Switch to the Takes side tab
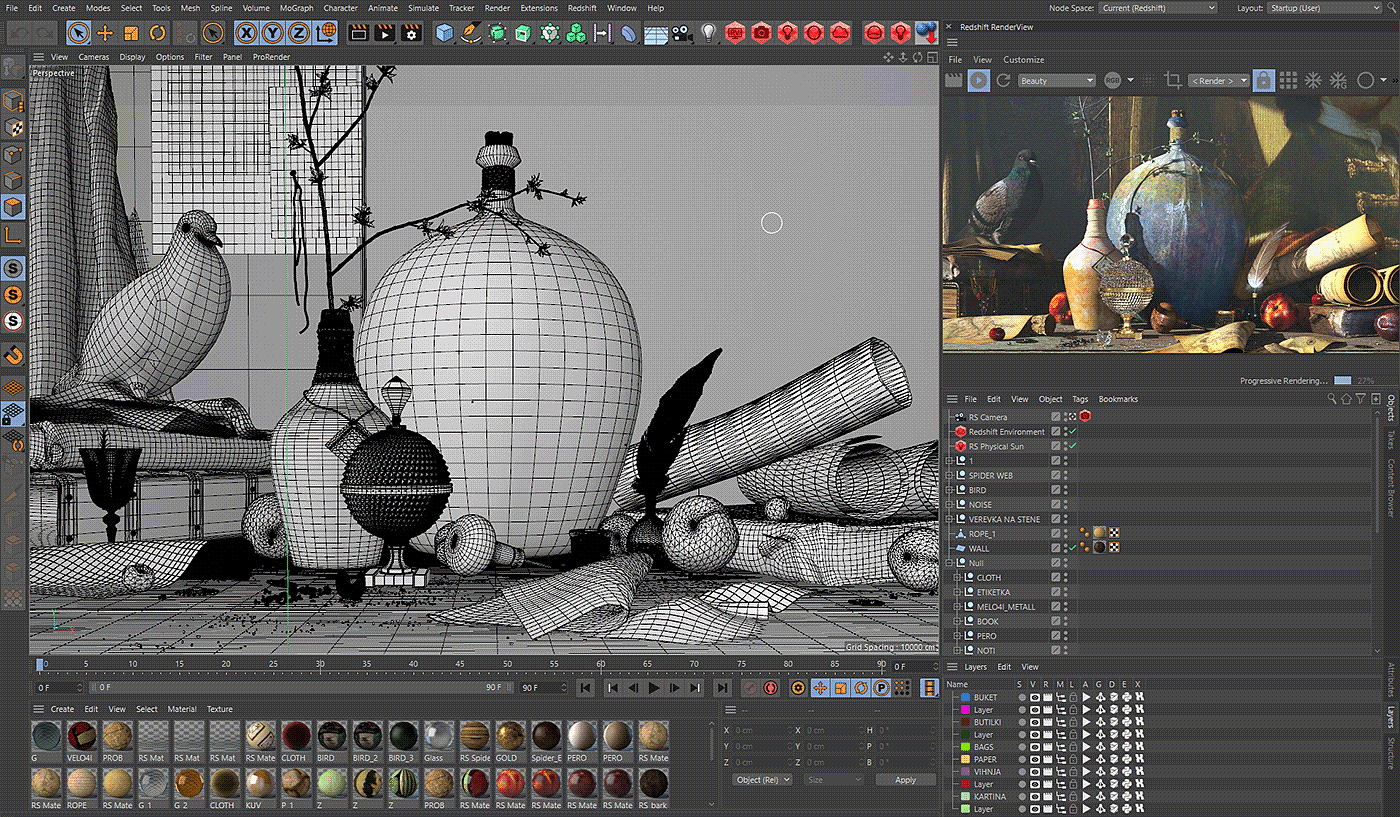Screen dimensions: 1400x817 [1390, 440]
